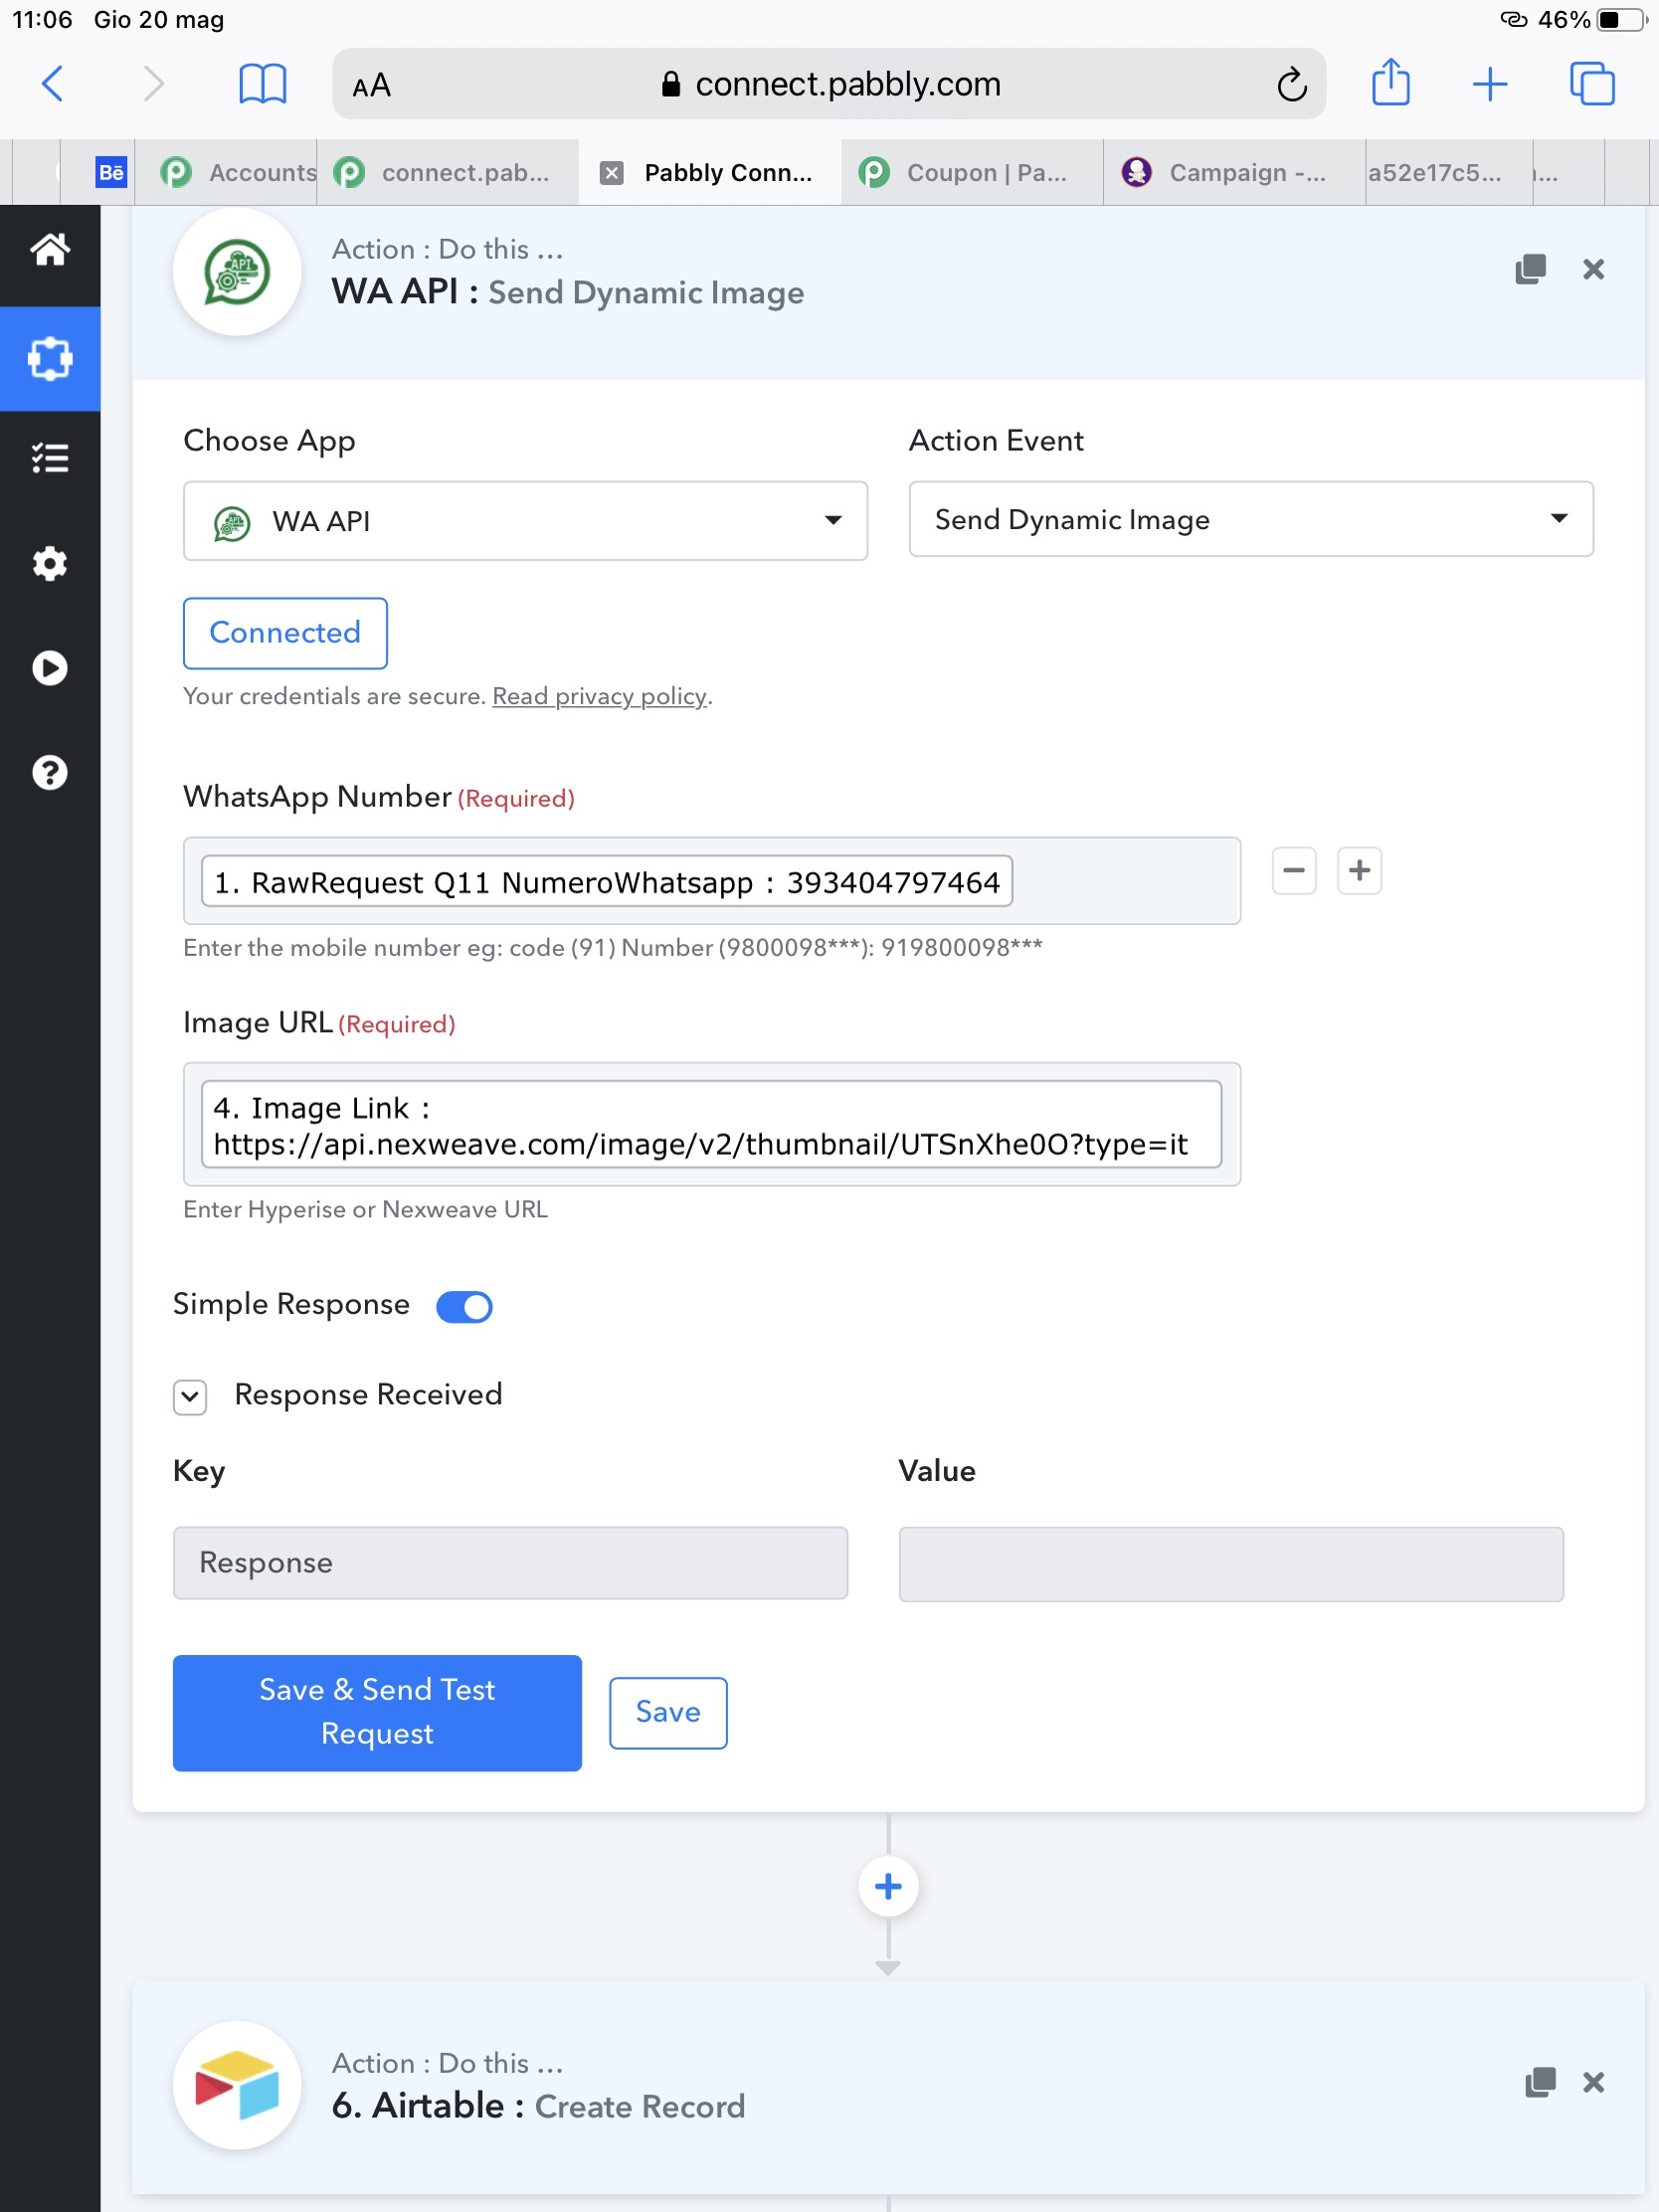Add another WhatsApp Number field with plus

[1359, 870]
